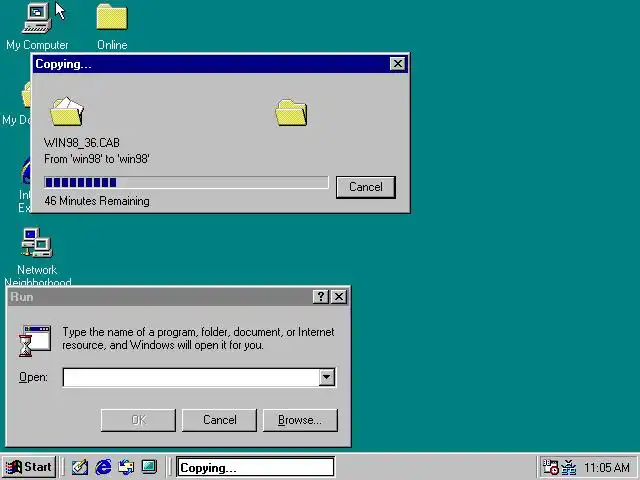640x480 pixels.
Task: Click the Open text field in Run
Action: click(x=191, y=377)
